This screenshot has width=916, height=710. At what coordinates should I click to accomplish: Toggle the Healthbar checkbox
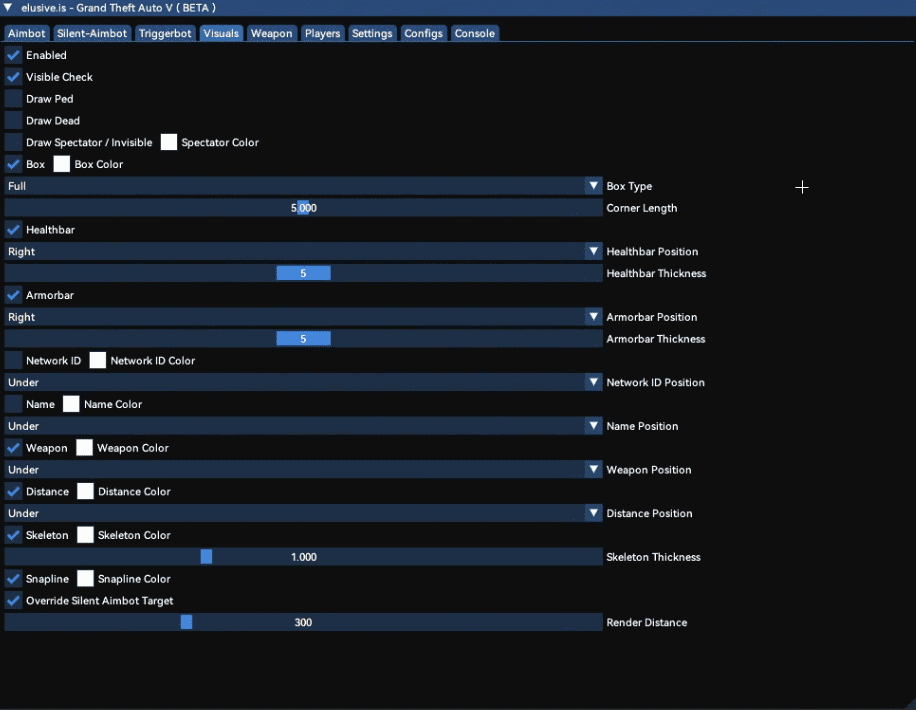tap(13, 230)
